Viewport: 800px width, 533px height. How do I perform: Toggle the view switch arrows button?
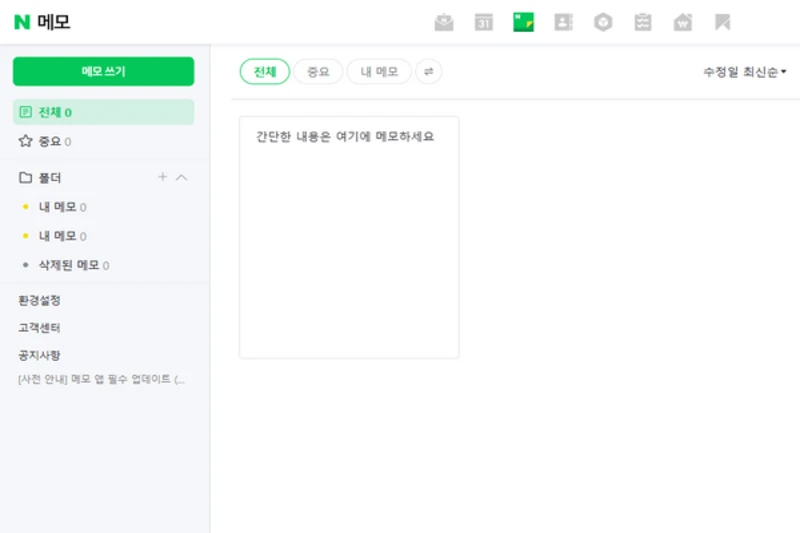(429, 71)
